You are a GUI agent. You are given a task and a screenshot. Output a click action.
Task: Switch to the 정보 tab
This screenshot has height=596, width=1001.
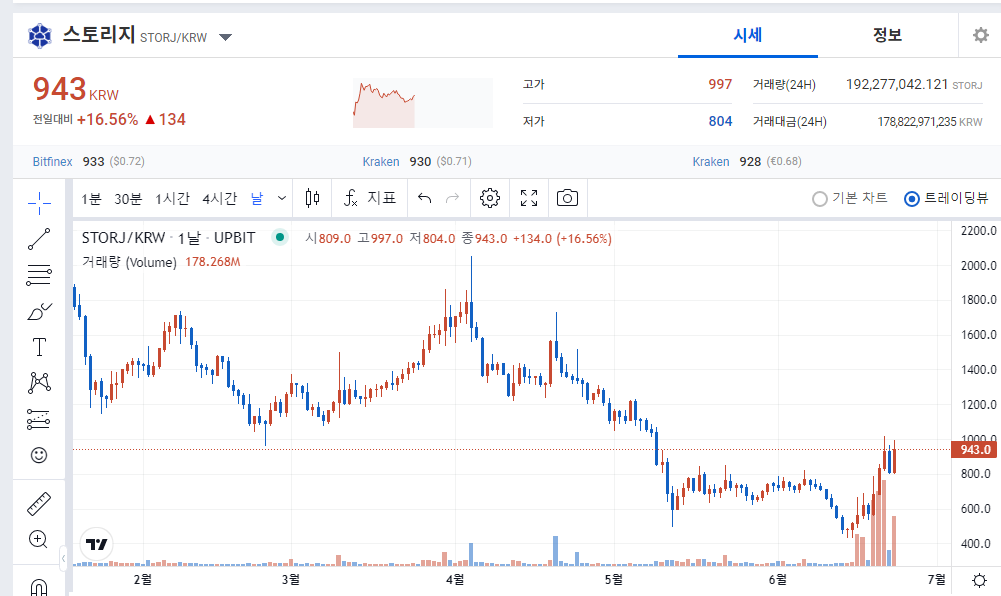click(887, 35)
